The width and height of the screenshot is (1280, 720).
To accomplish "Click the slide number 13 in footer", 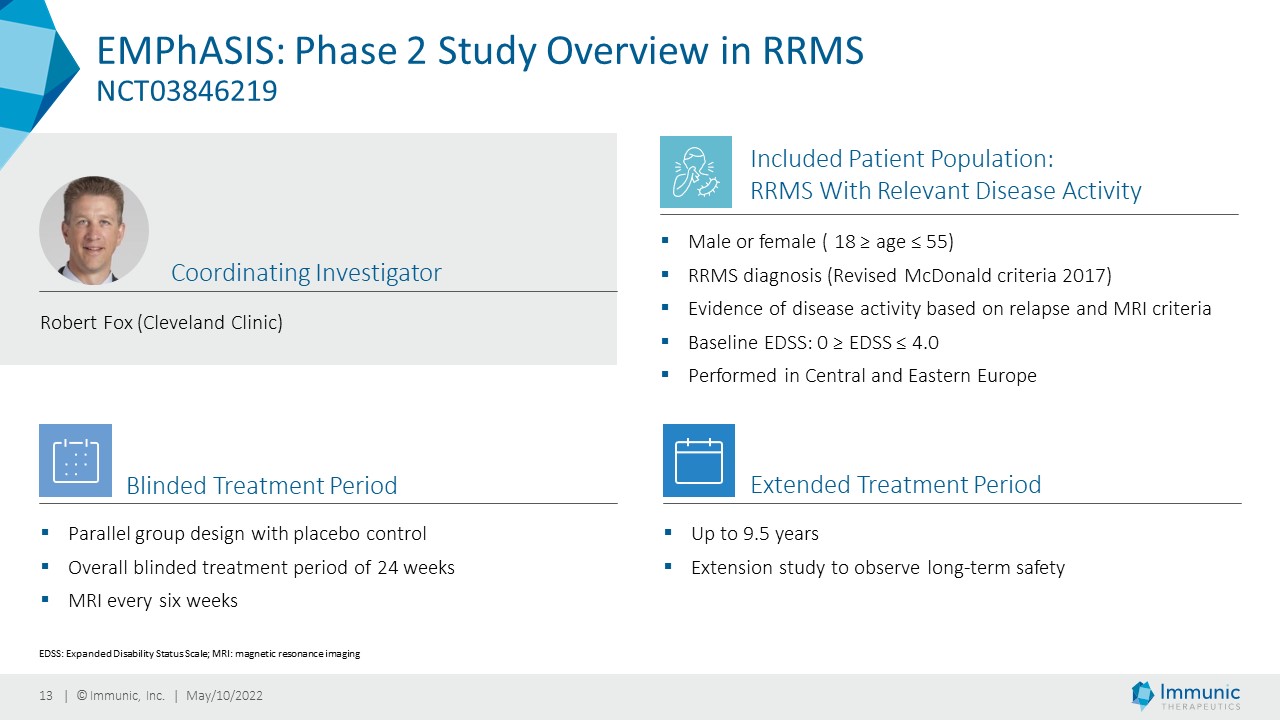I will 45,696.
